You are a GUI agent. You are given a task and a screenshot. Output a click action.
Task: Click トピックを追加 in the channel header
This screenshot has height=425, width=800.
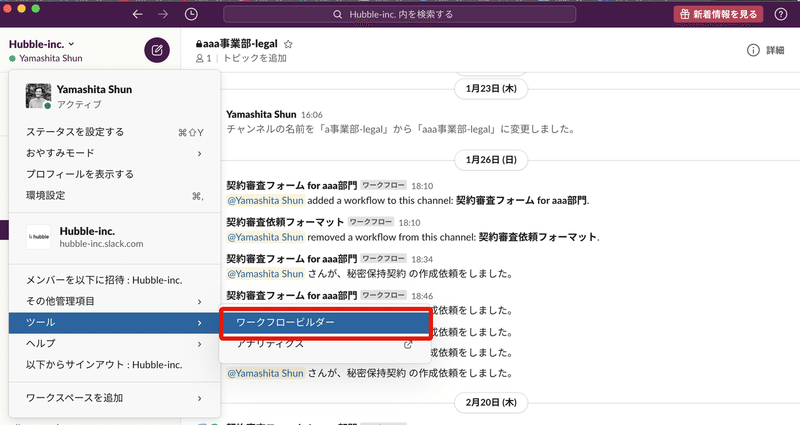click(x=255, y=58)
